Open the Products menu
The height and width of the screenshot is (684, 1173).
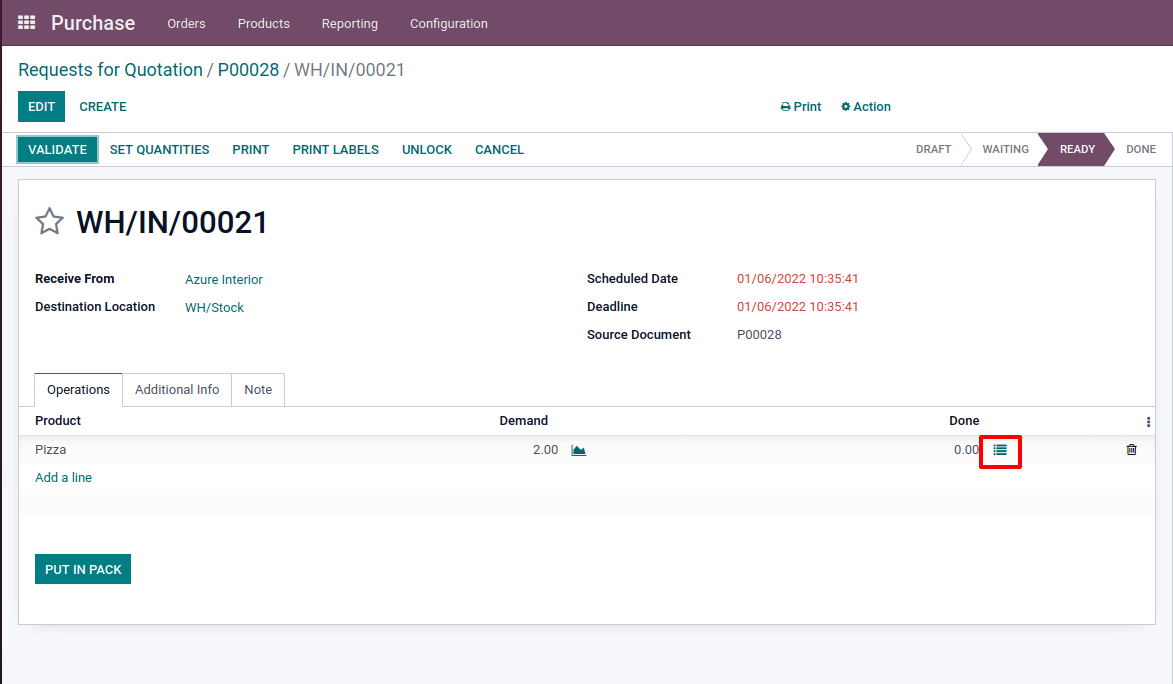(x=263, y=23)
